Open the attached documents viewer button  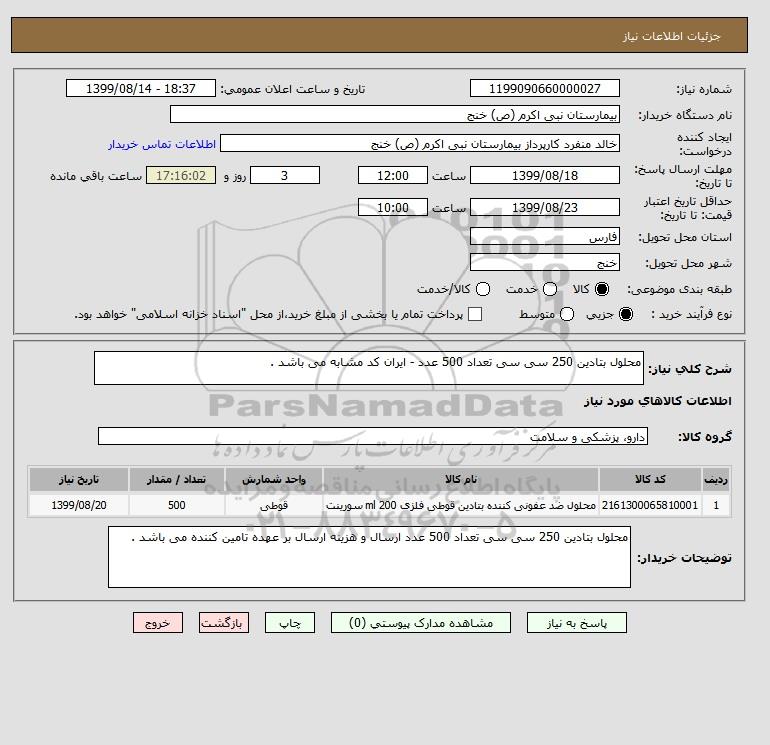pos(421,623)
